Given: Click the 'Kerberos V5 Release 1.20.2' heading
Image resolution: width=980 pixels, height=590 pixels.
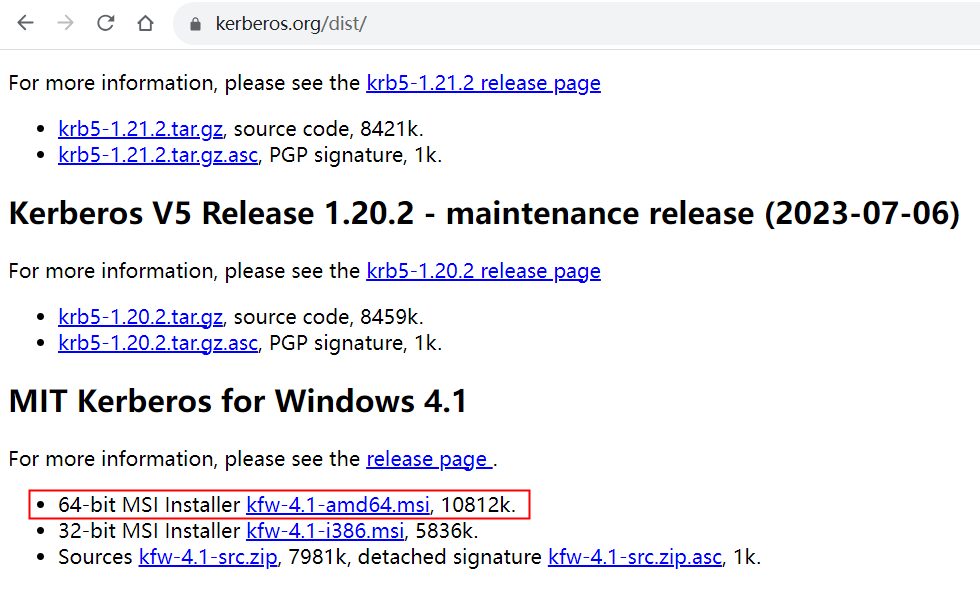Looking at the screenshot, I should pyautogui.click(x=484, y=214).
